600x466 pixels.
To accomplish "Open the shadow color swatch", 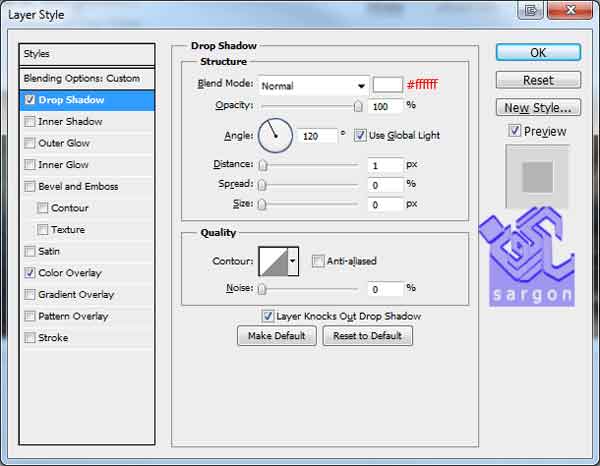I will (x=388, y=85).
